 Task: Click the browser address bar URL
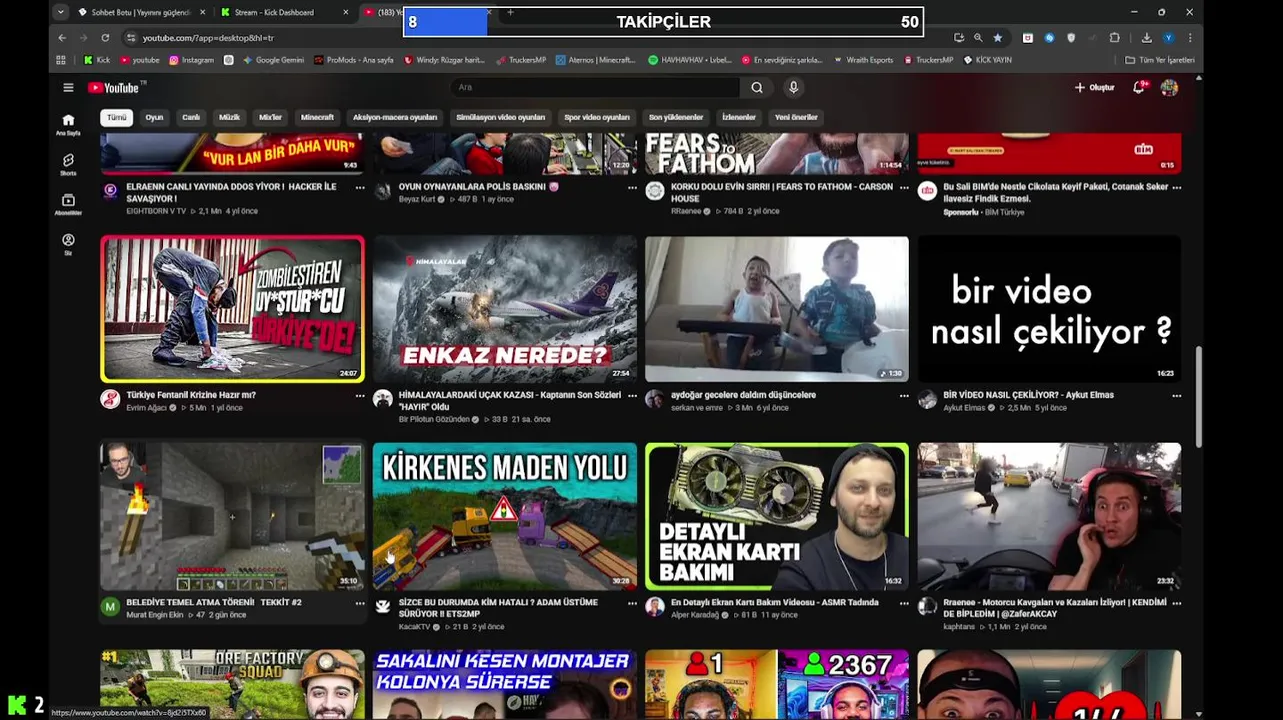208,38
